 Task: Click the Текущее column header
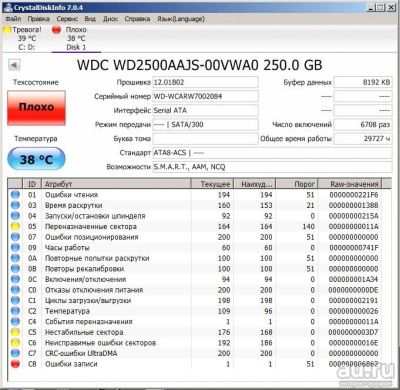(x=212, y=184)
